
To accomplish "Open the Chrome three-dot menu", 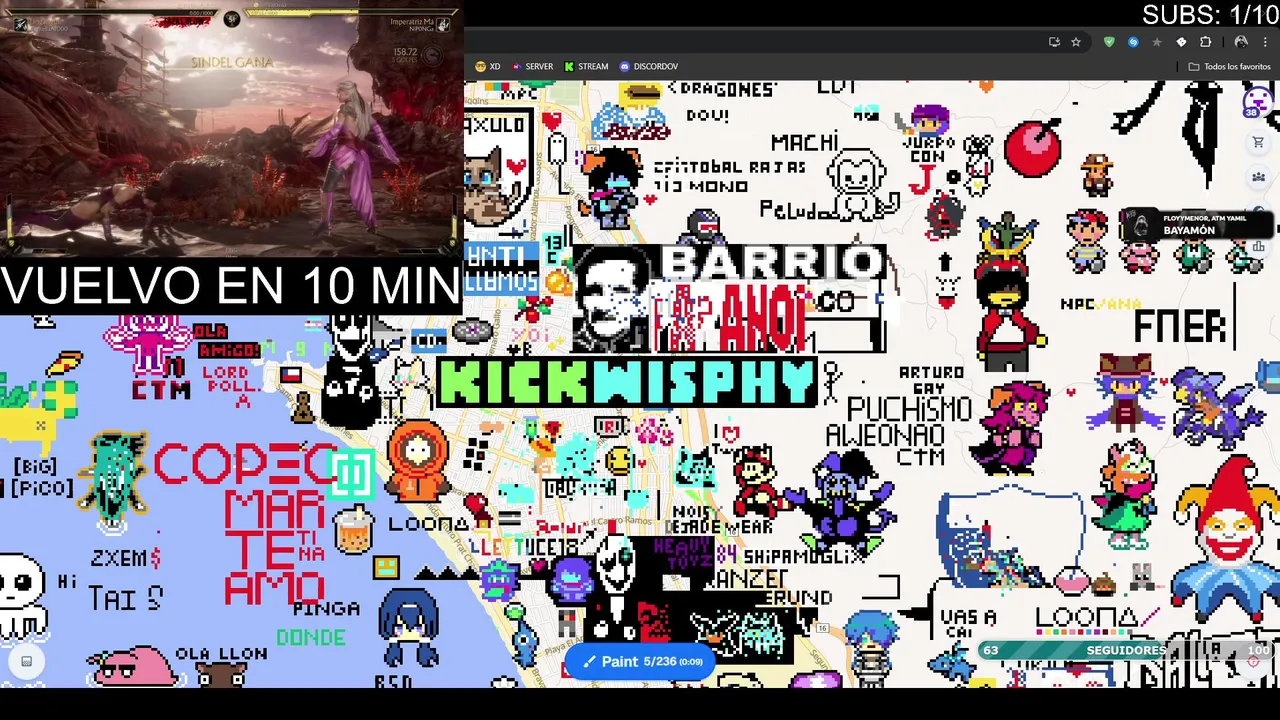I will [1265, 42].
